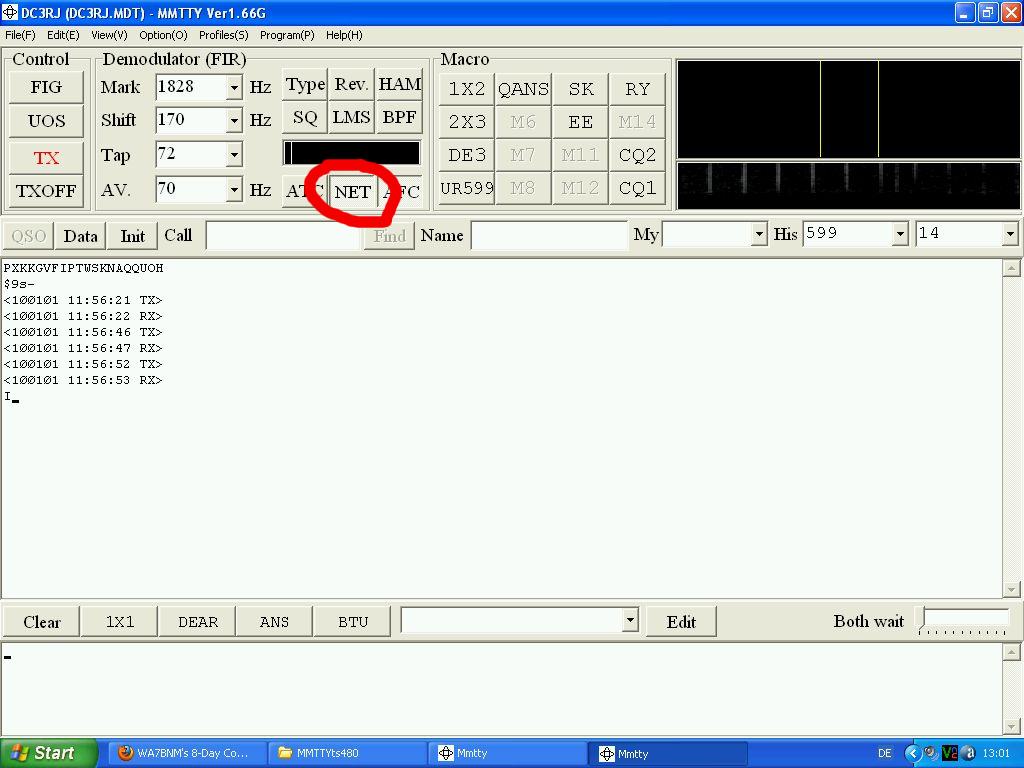Run the RY macro

[x=637, y=89]
